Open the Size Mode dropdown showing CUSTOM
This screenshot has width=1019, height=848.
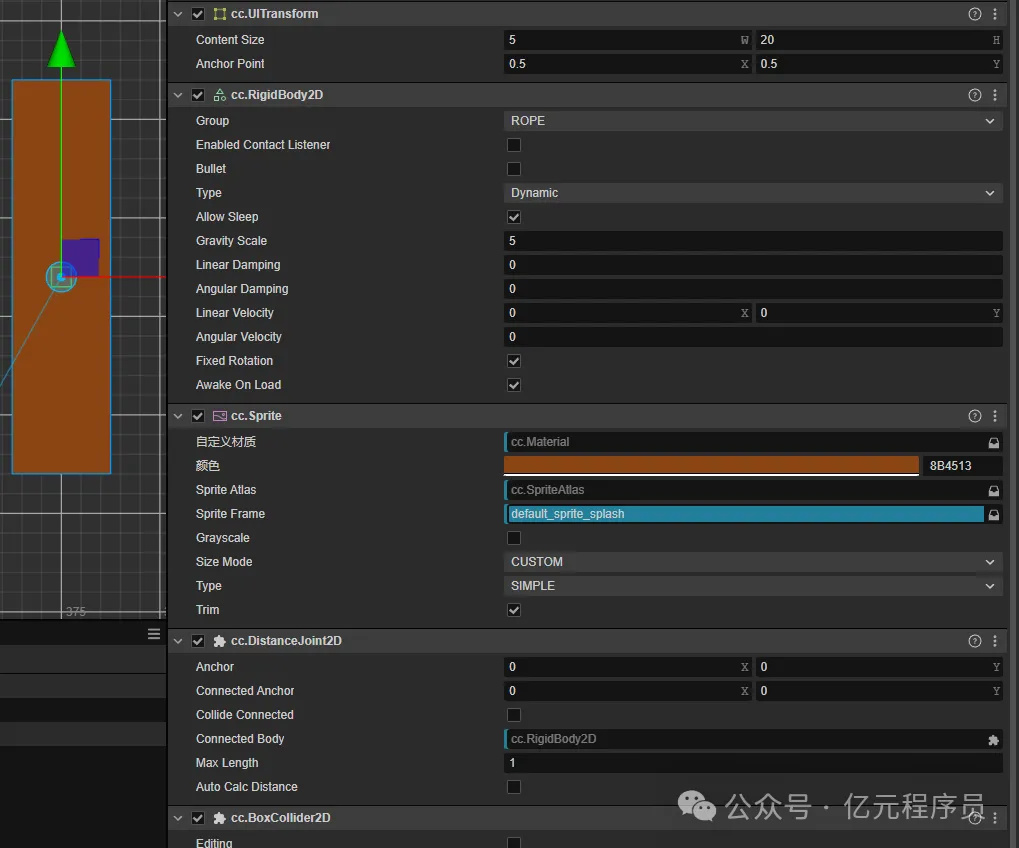coord(752,562)
